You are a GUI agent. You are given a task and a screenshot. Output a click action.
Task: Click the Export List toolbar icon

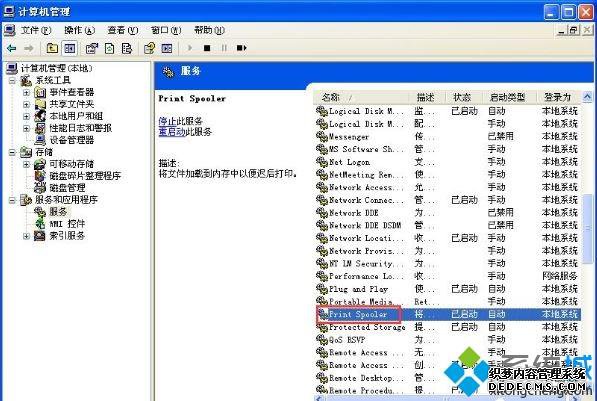tap(127, 48)
